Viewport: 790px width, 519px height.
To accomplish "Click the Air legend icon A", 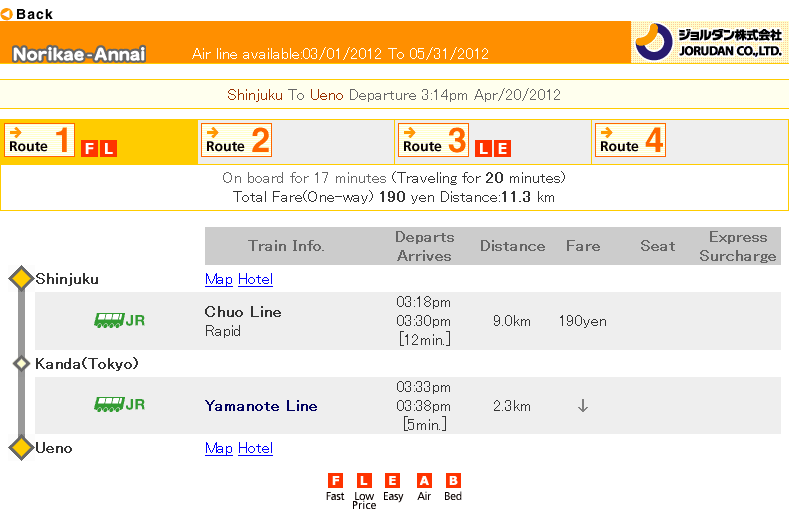I will (x=424, y=481).
